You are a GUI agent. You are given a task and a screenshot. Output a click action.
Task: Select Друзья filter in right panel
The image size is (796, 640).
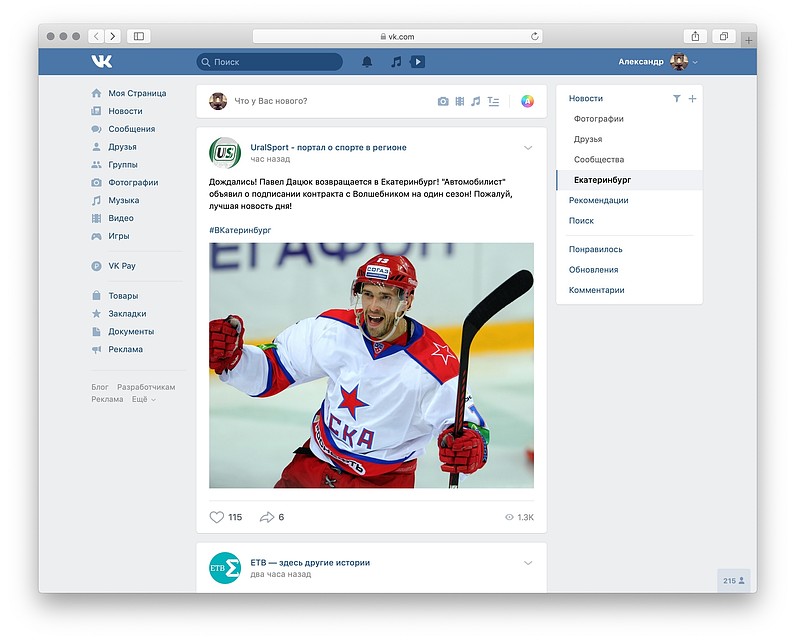pyautogui.click(x=588, y=139)
